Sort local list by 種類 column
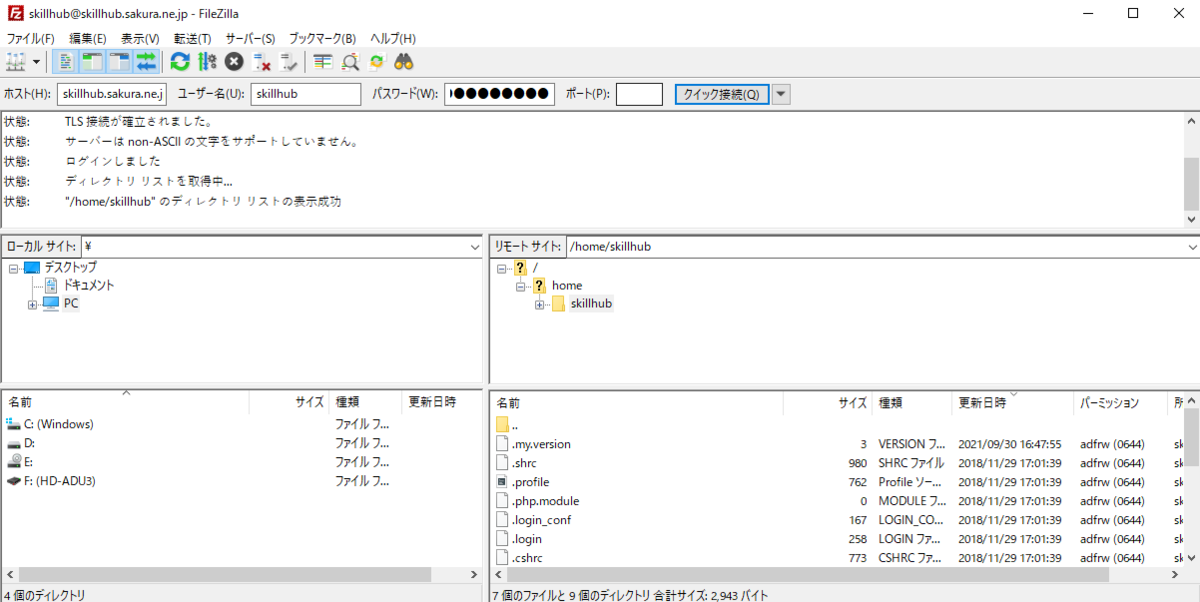 pos(365,402)
